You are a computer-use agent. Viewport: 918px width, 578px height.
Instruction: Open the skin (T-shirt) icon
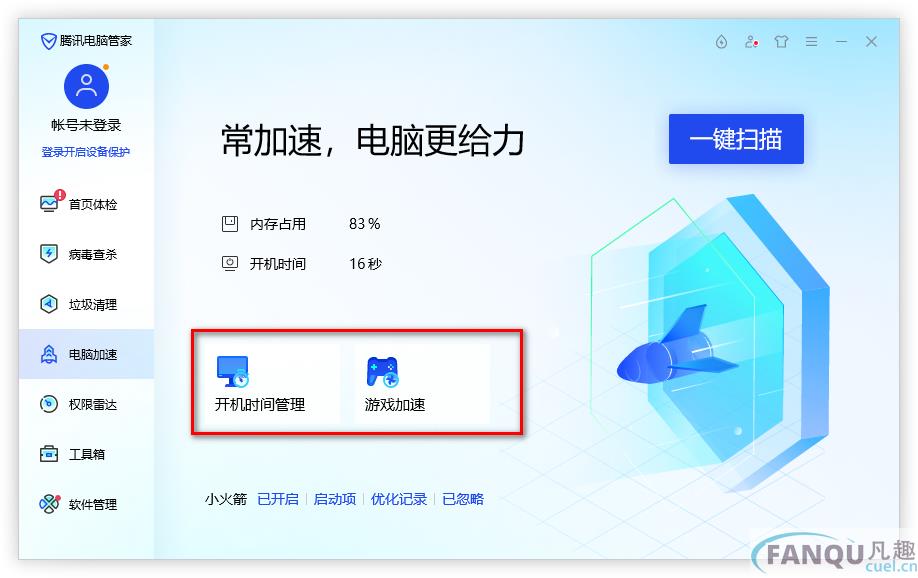pyautogui.click(x=781, y=42)
